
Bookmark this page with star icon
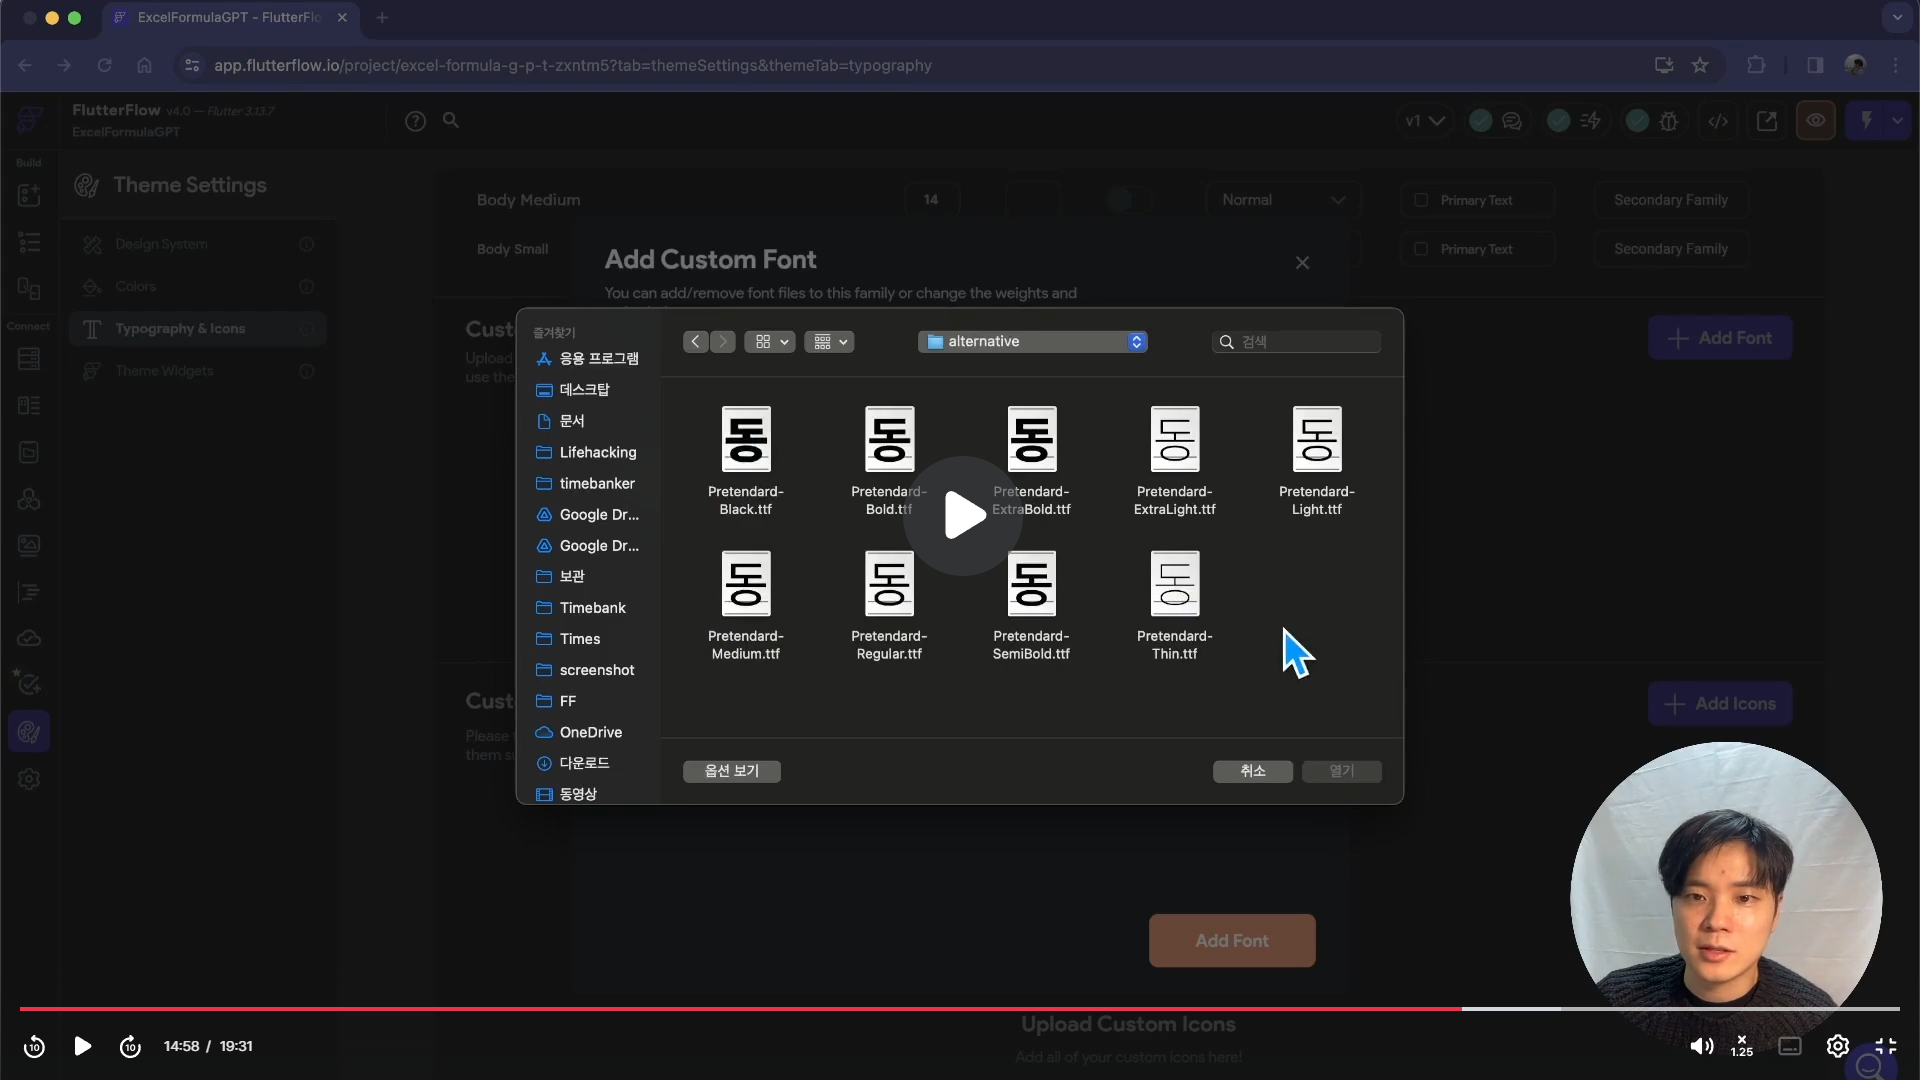(1700, 65)
